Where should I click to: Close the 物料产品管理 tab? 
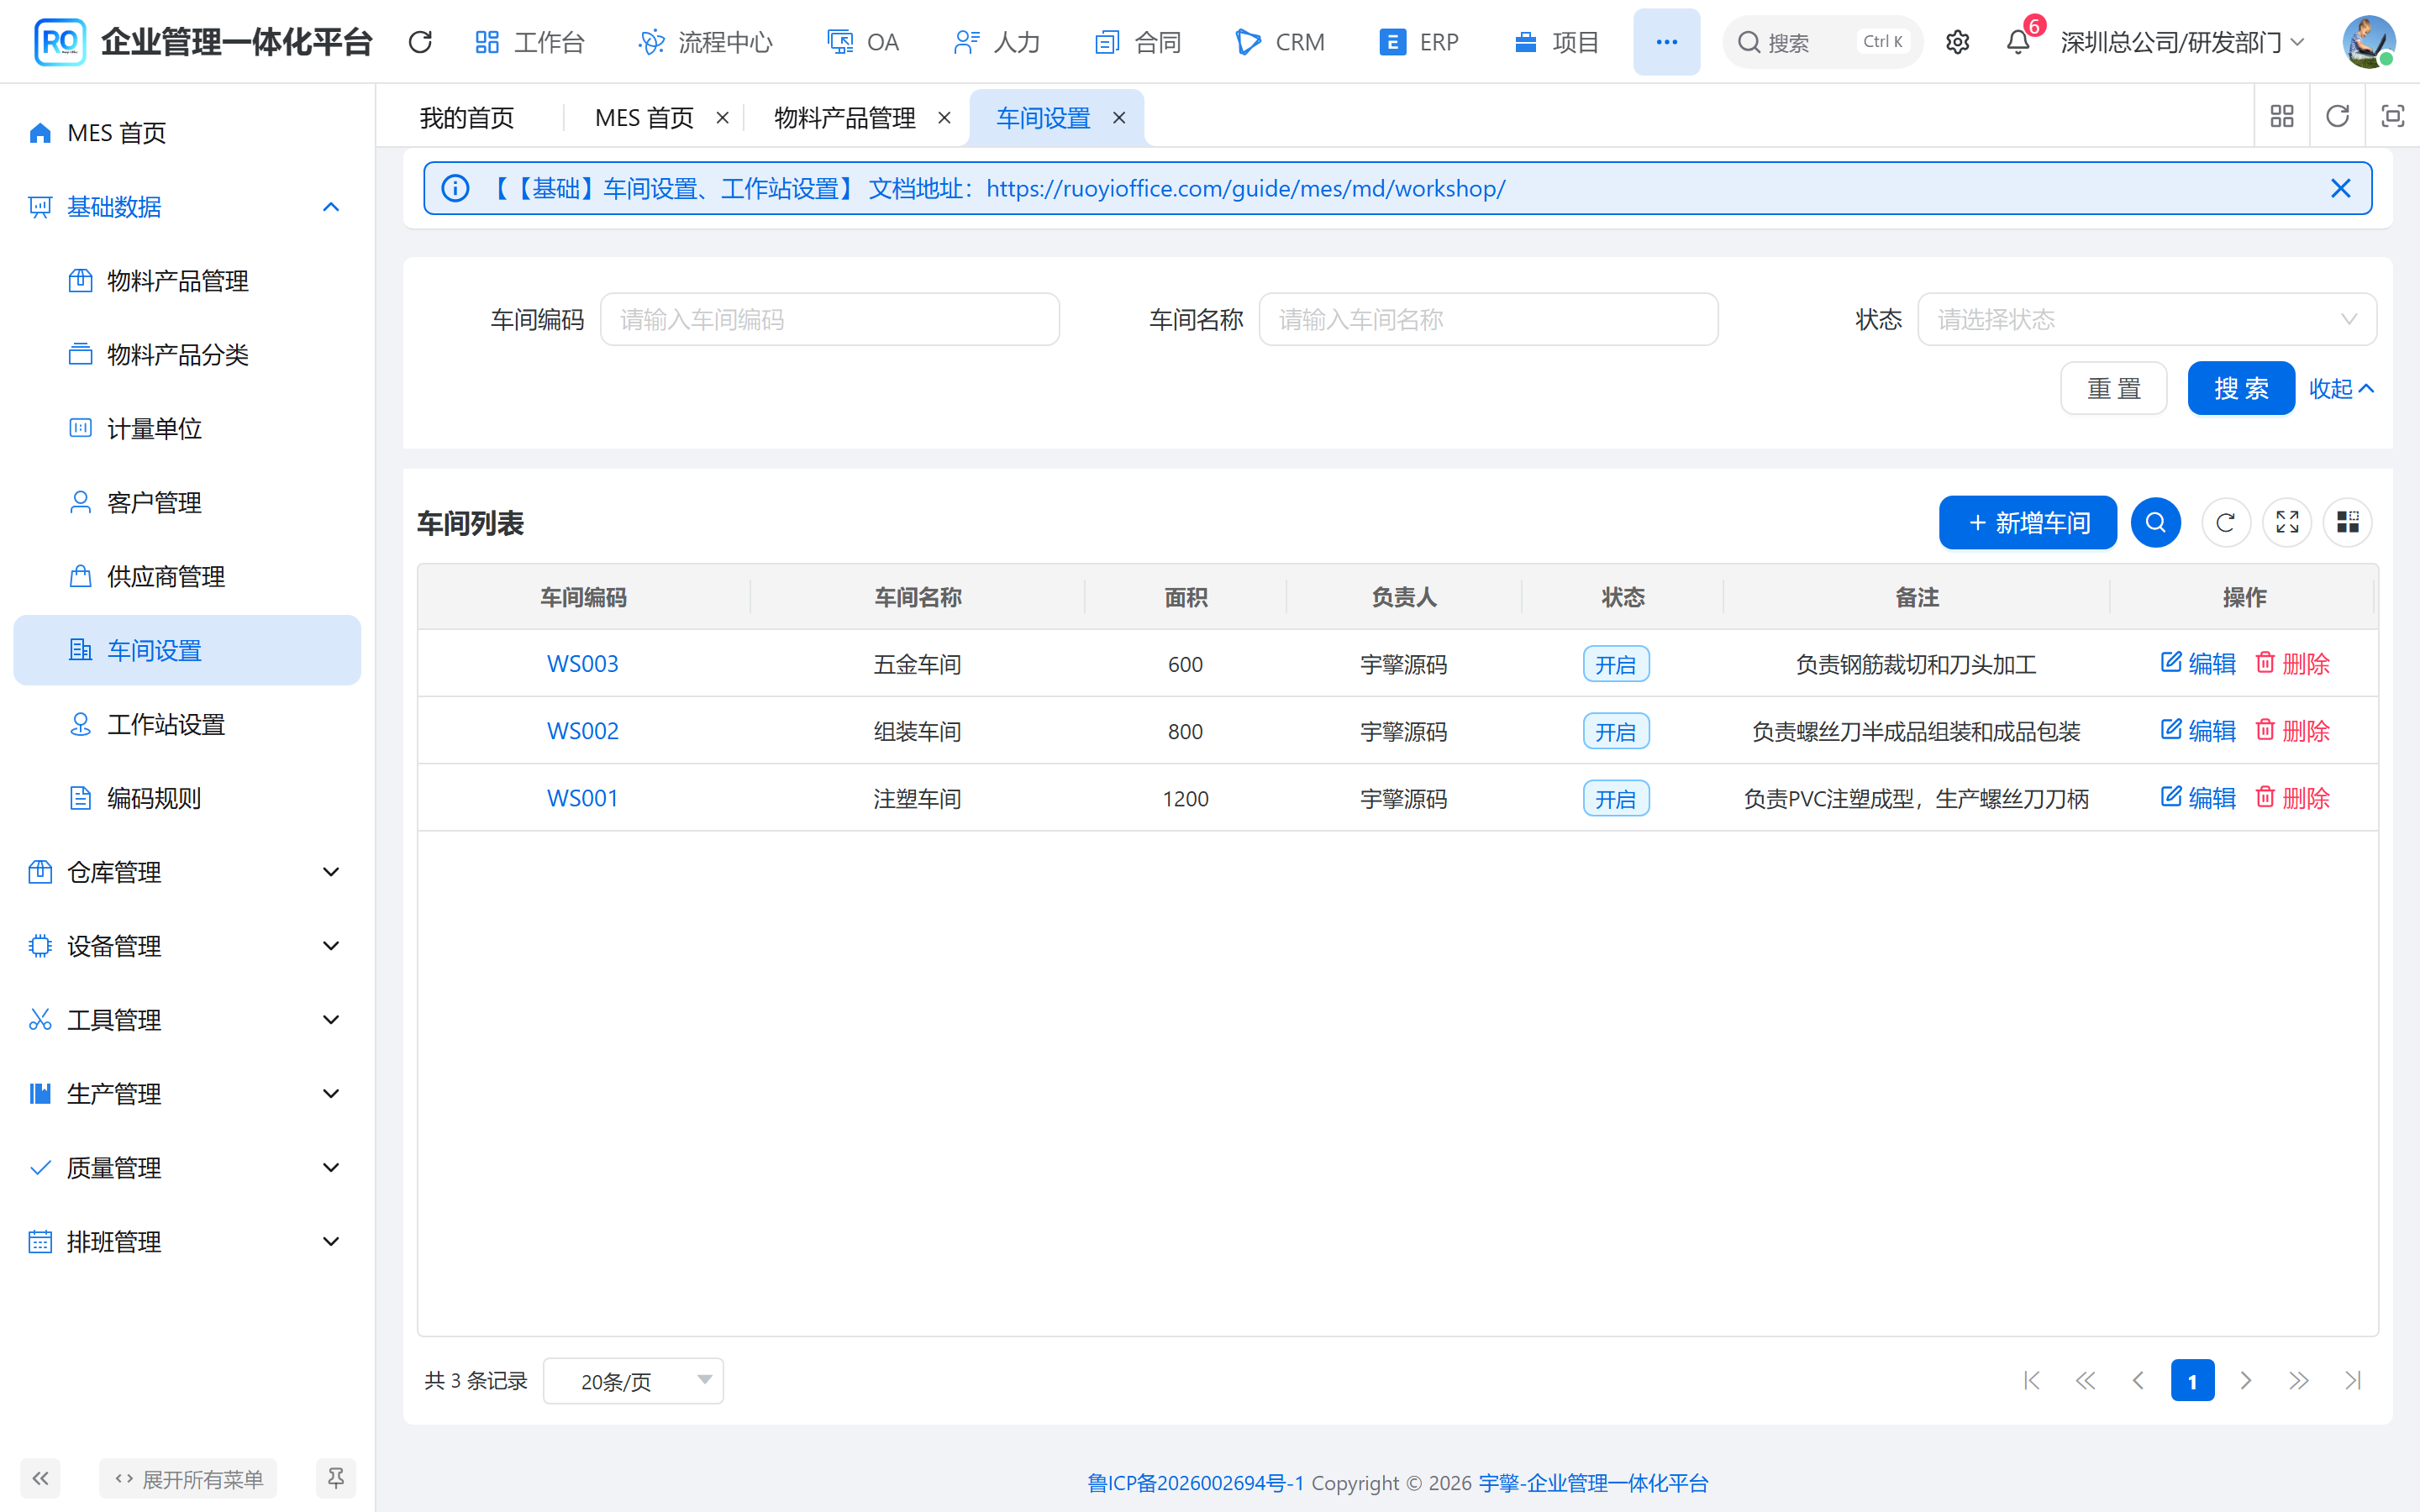point(944,118)
